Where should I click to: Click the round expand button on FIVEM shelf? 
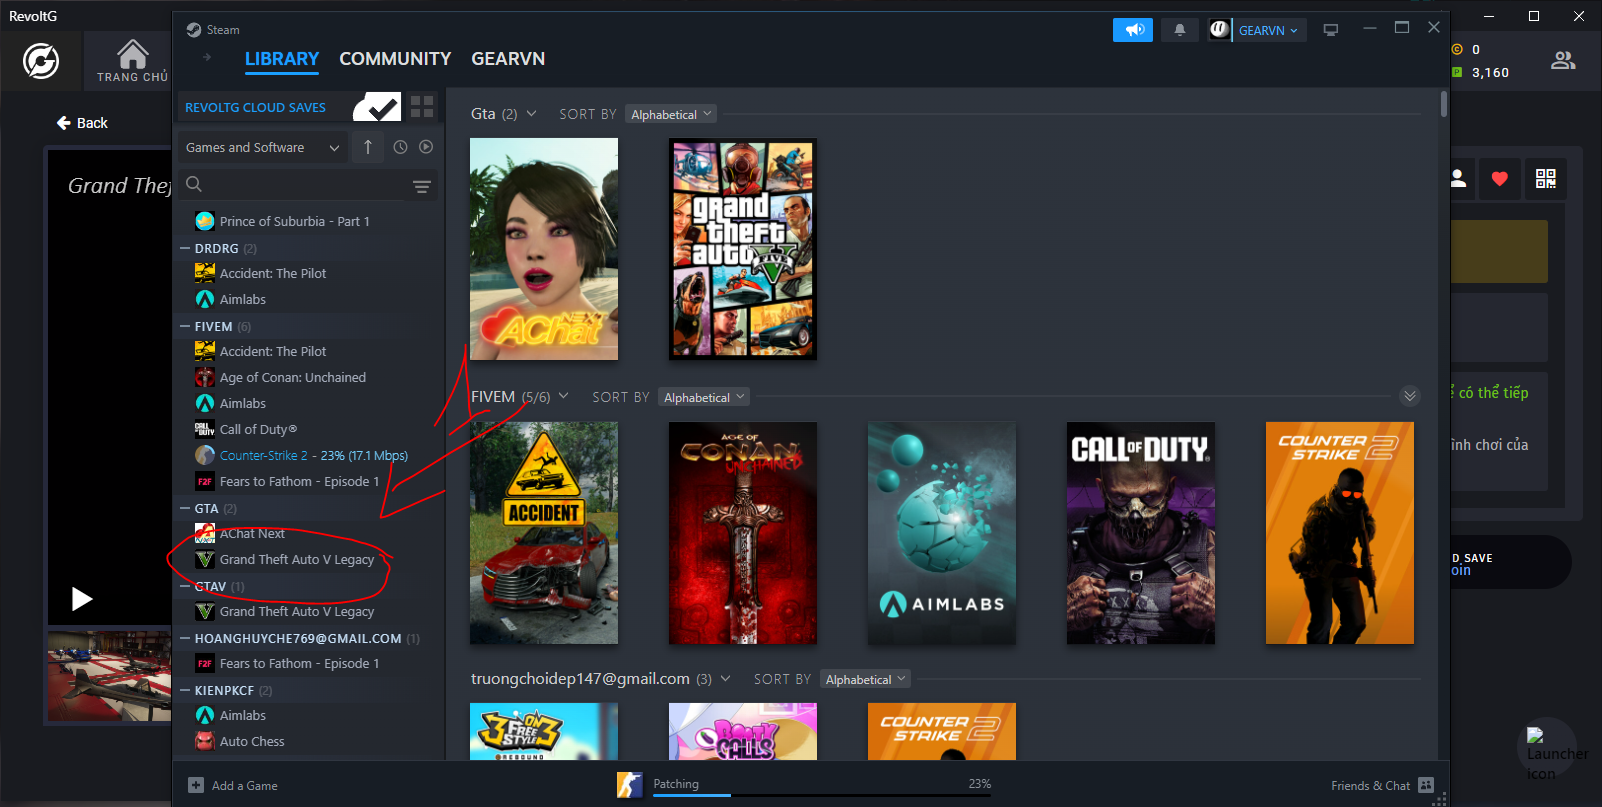pos(1410,396)
